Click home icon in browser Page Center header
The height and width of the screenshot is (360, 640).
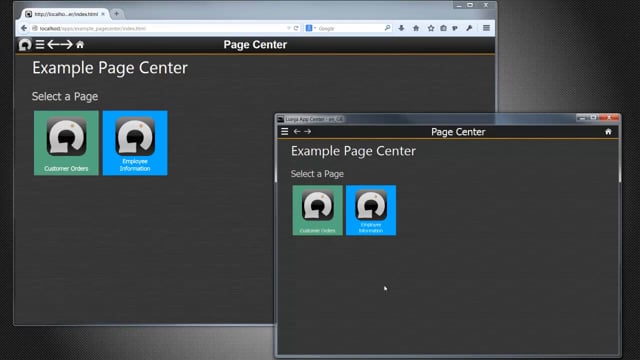[80, 44]
